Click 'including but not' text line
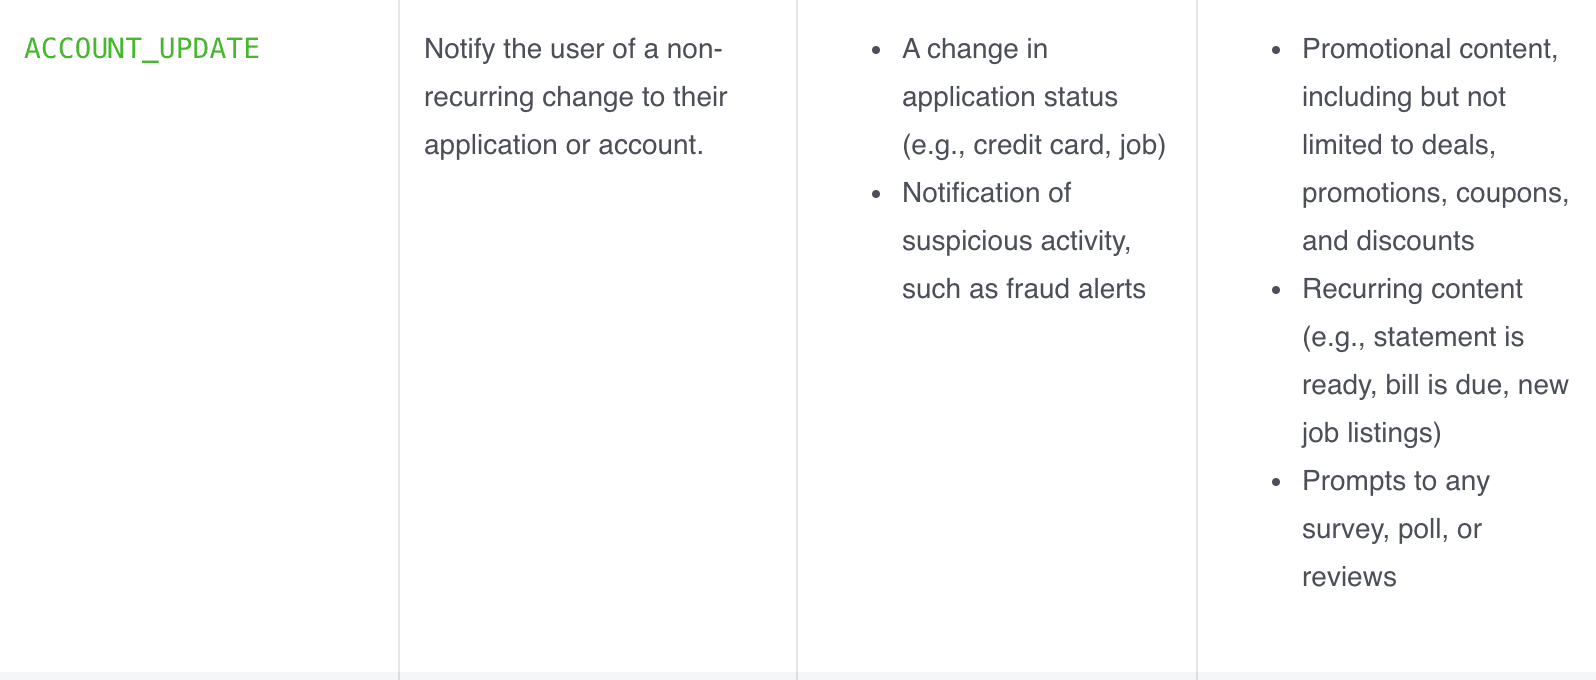 pos(1404,97)
